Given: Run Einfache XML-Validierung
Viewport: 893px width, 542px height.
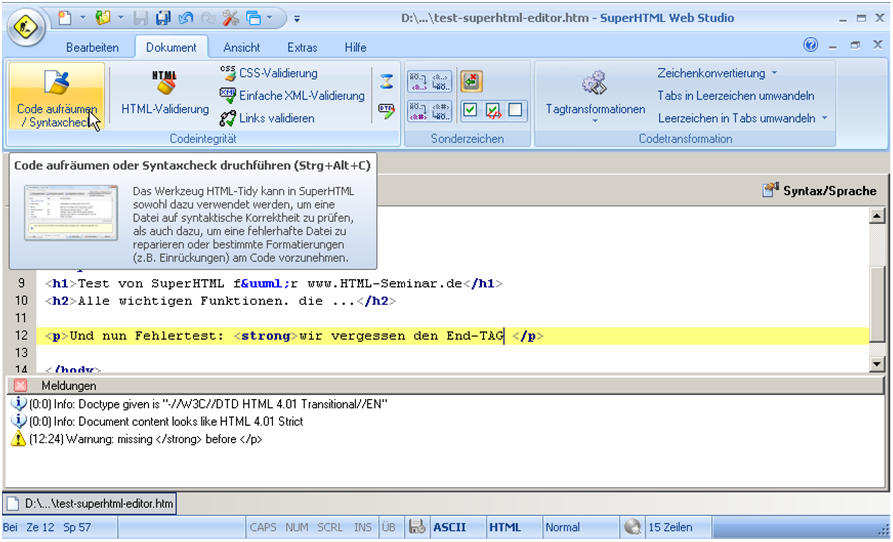Looking at the screenshot, I should click(292, 96).
